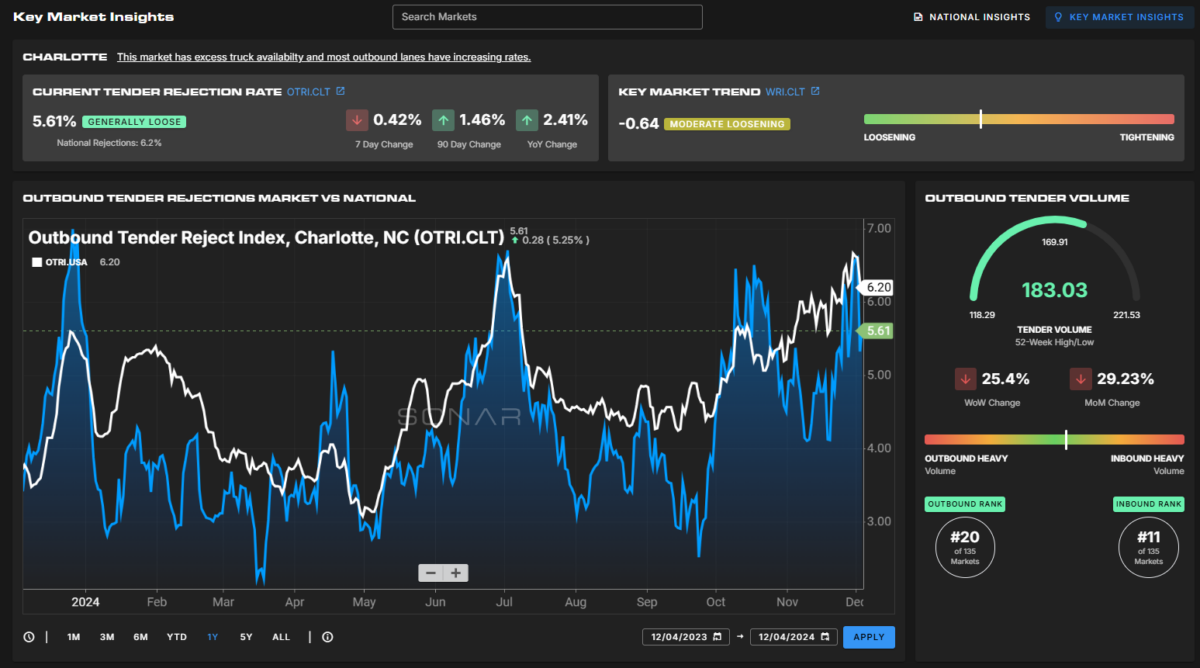Zoom in chart with plus button
This screenshot has width=1200, height=668.
pos(456,573)
